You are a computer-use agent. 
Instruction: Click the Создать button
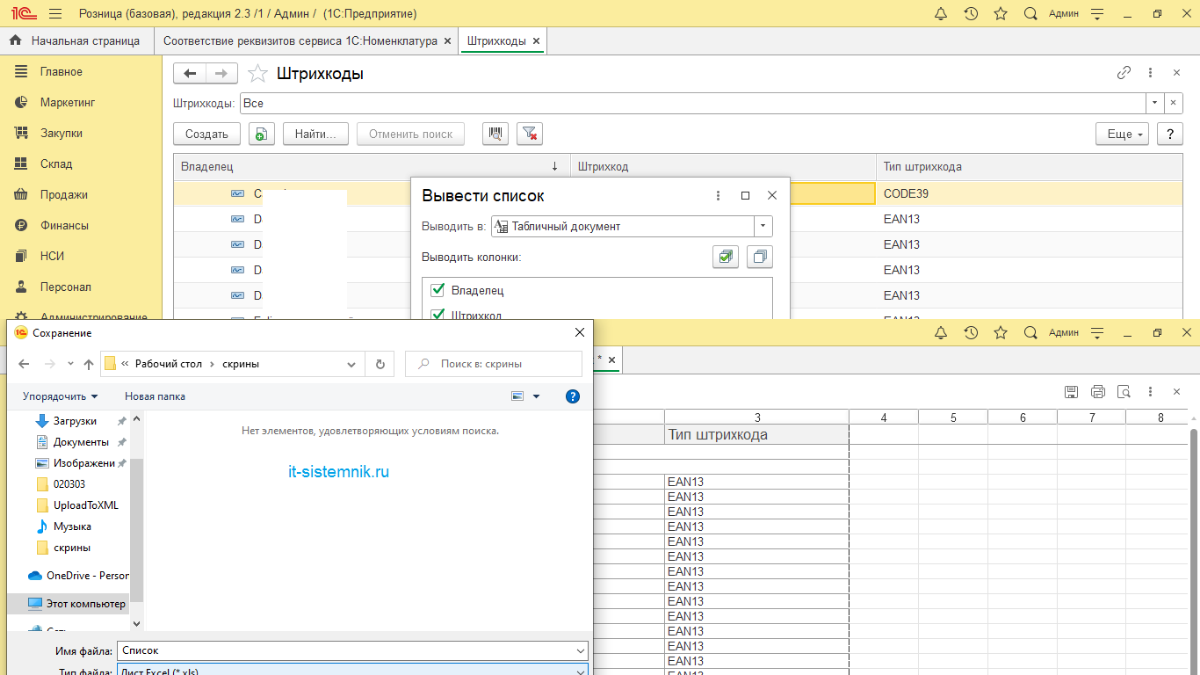207,134
